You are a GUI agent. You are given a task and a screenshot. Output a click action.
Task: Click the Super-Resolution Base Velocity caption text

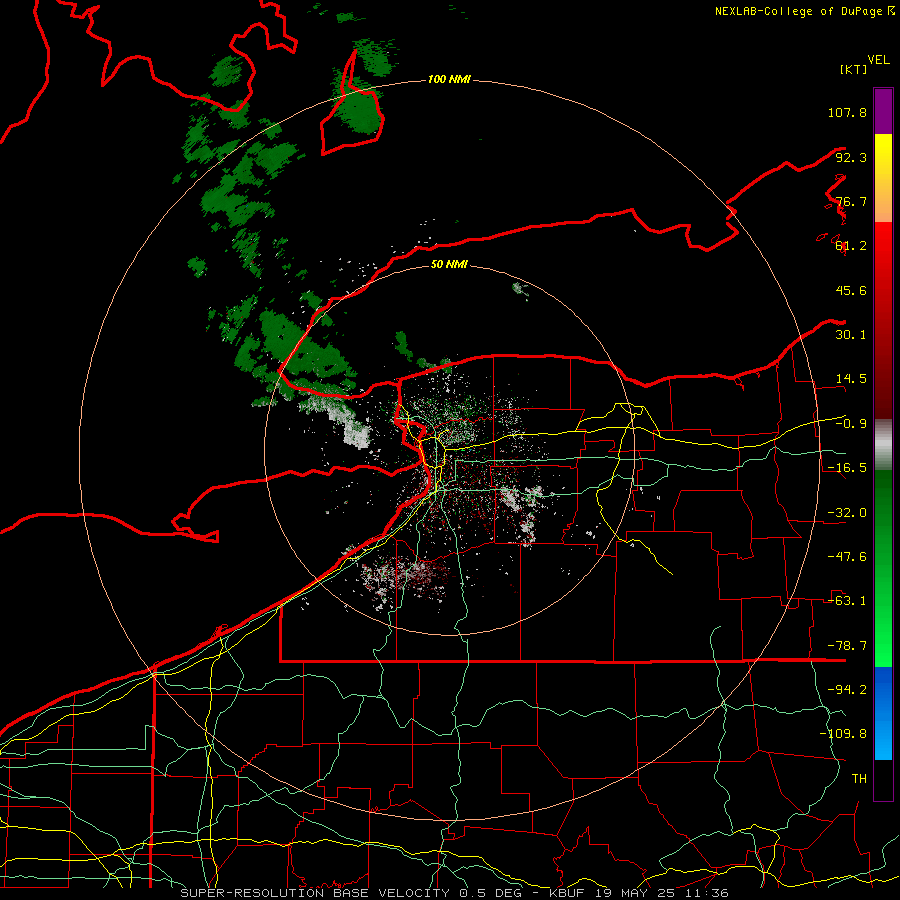[x=453, y=893]
